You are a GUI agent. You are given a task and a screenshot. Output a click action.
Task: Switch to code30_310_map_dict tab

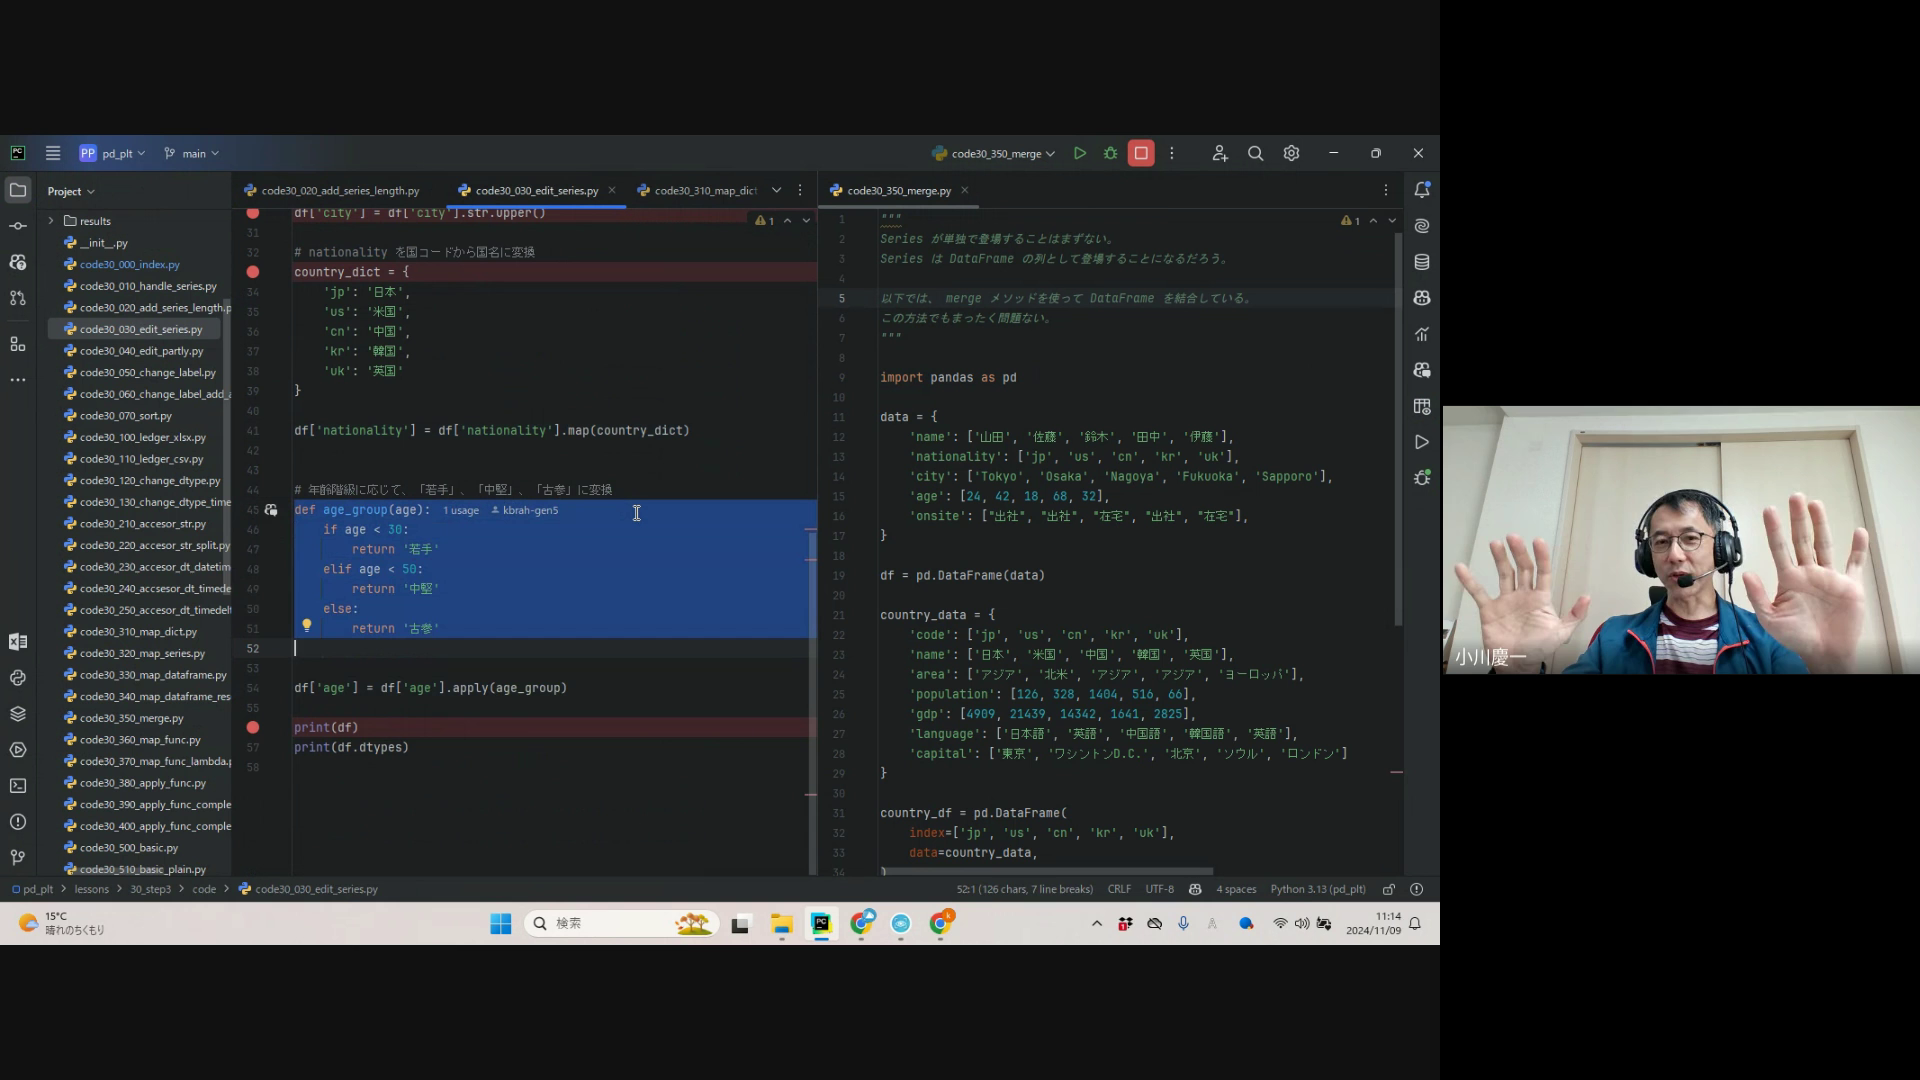(704, 190)
